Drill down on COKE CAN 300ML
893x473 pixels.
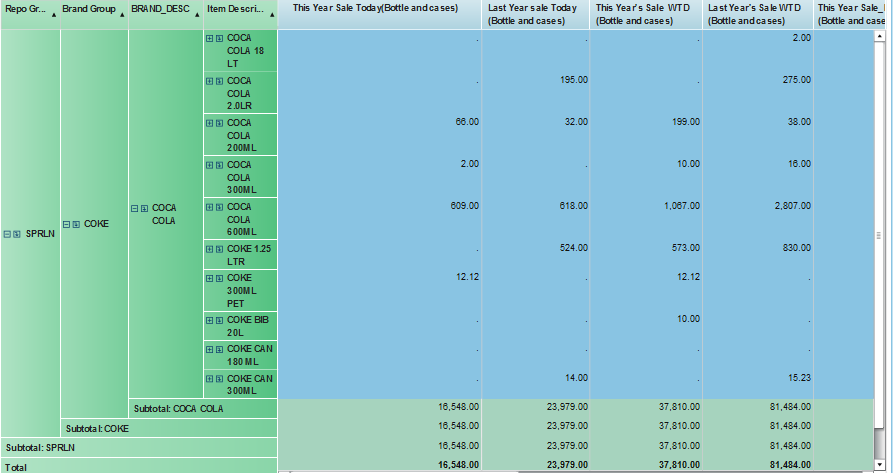(x=219, y=379)
